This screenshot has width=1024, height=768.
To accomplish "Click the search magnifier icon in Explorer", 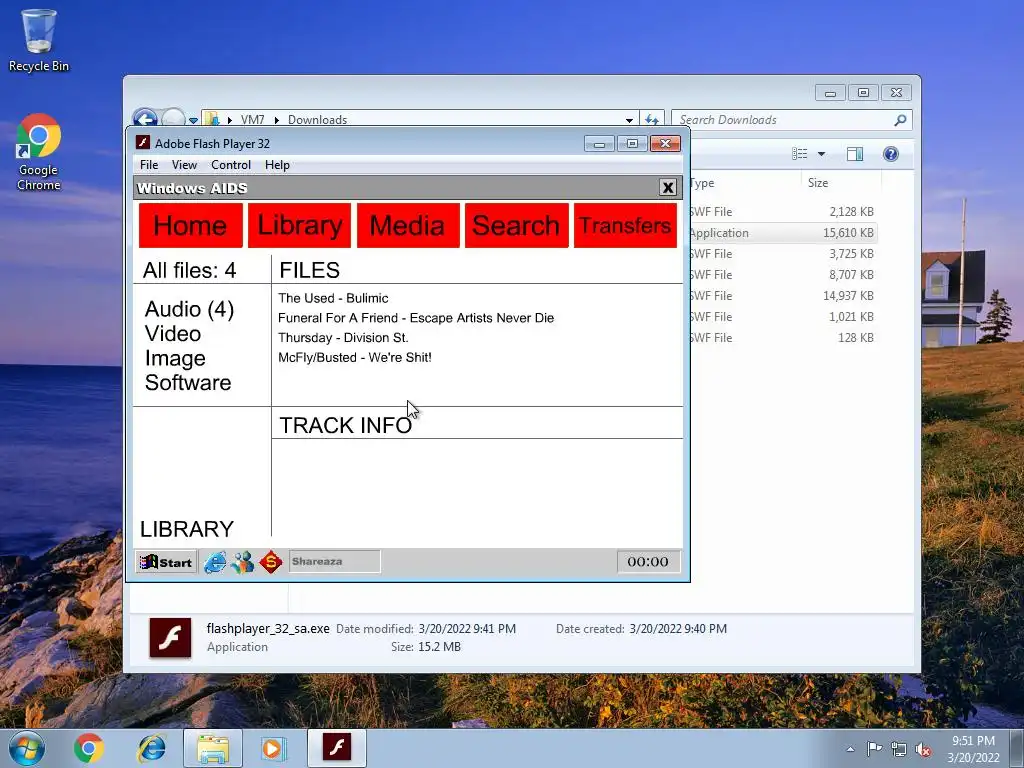I will tap(901, 120).
